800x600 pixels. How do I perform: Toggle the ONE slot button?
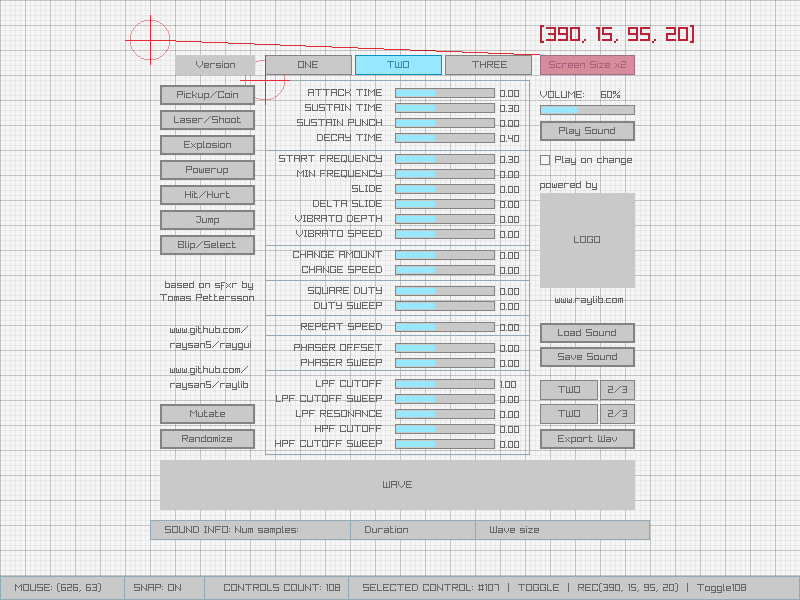[x=307, y=65]
